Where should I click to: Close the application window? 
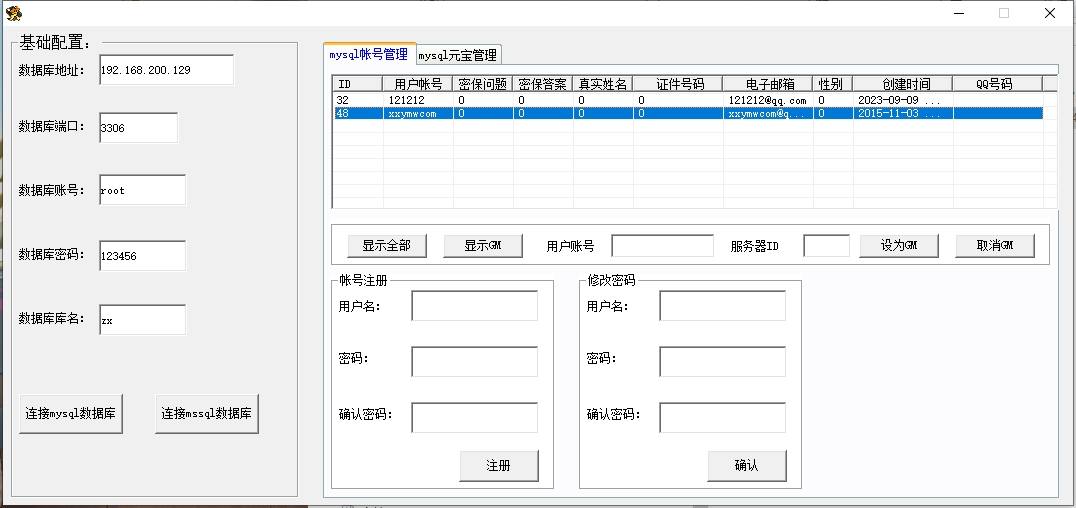[x=1049, y=12]
